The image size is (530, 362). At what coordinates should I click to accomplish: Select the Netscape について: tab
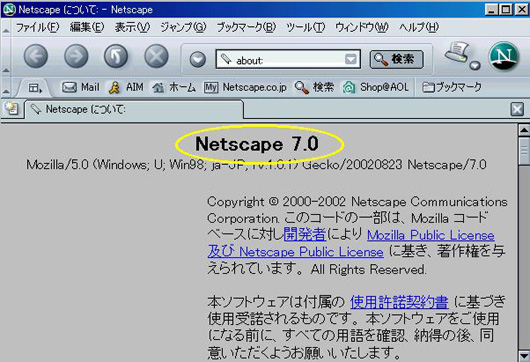point(134,110)
